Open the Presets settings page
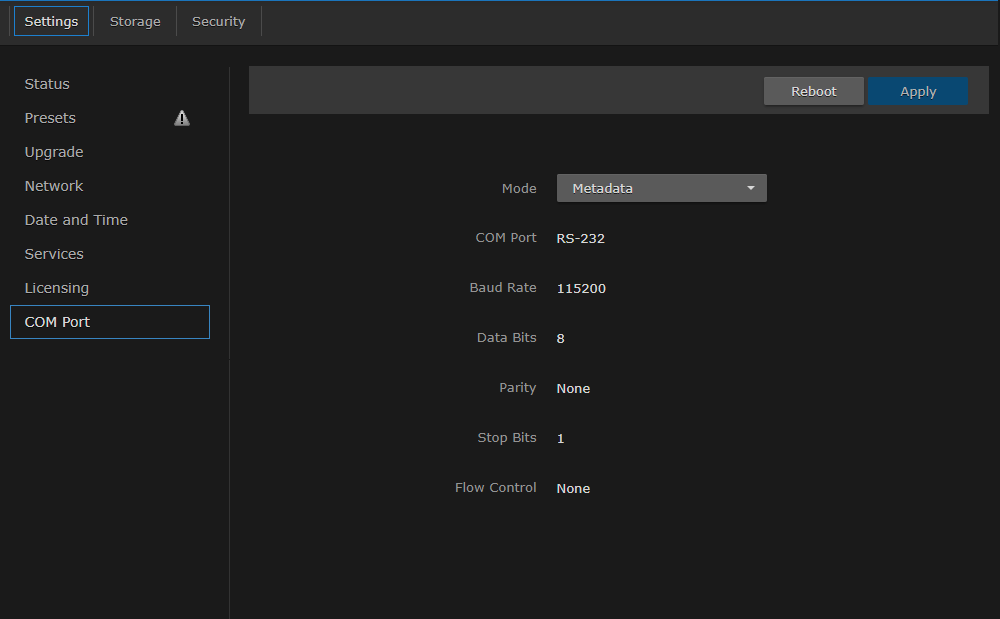 coord(49,118)
